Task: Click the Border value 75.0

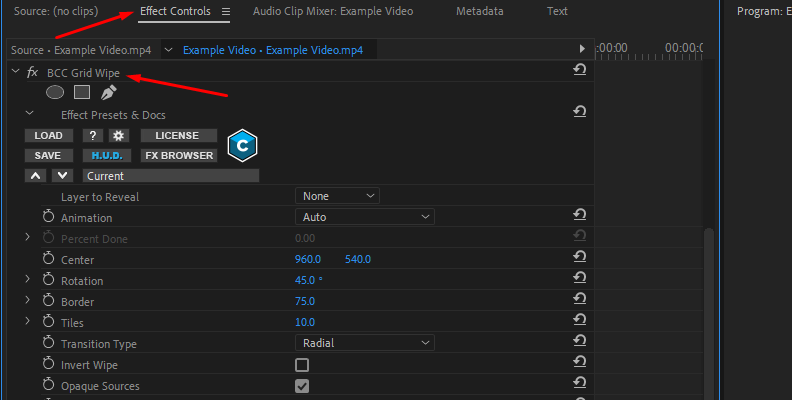Action: pos(305,301)
